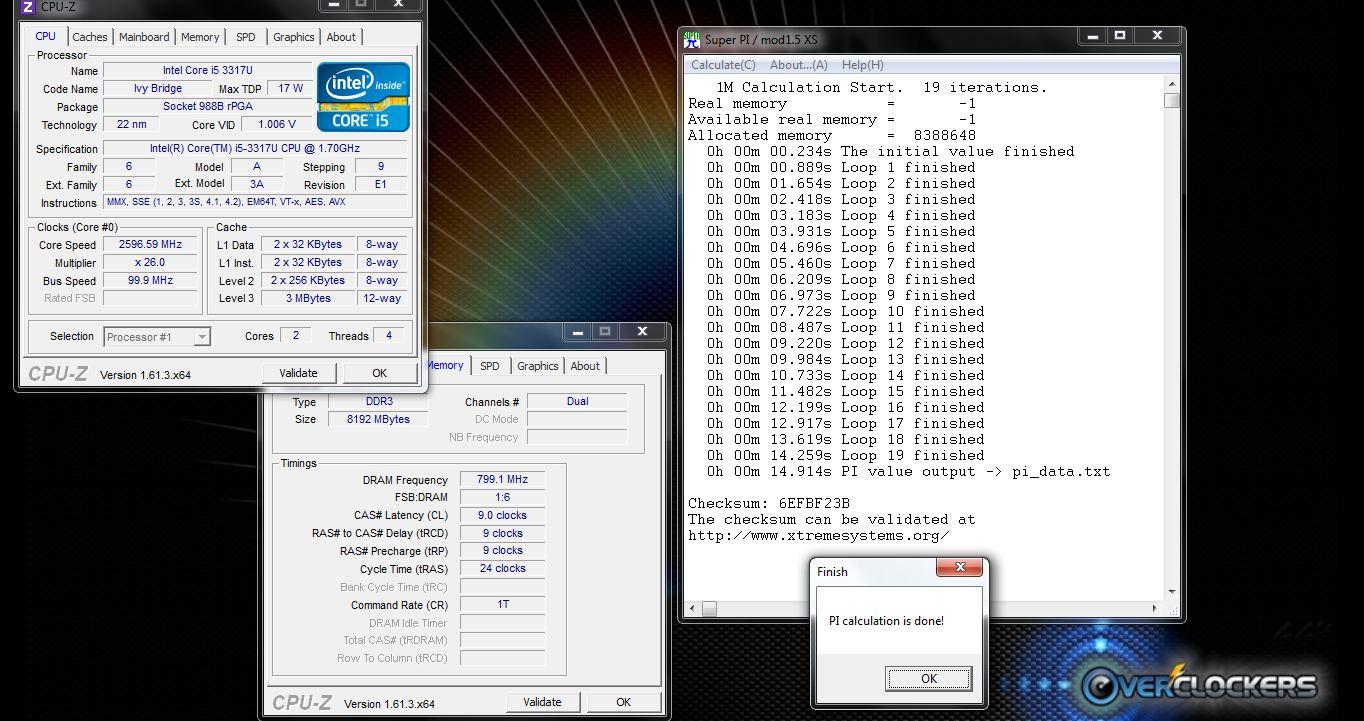Click the CPU-Z app icon in title bar
This screenshot has width=1364, height=721.
[27, 6]
